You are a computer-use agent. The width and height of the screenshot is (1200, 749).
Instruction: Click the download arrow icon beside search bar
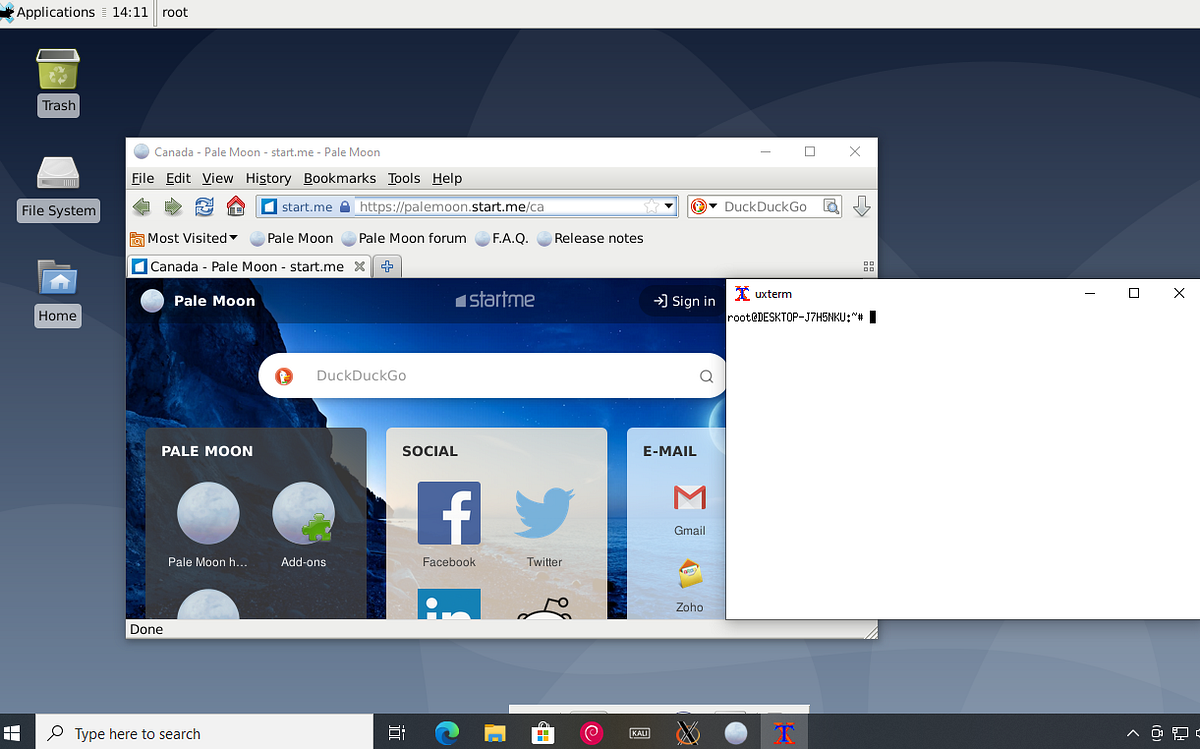click(861, 206)
